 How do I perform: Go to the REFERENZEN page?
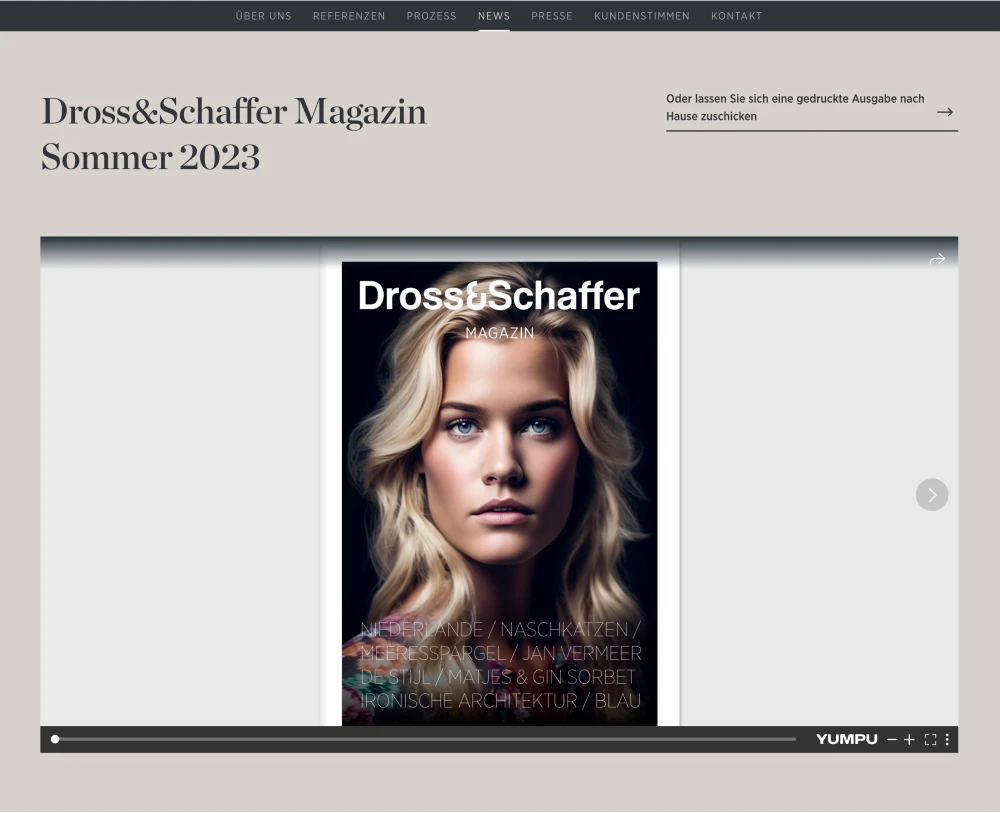[349, 16]
